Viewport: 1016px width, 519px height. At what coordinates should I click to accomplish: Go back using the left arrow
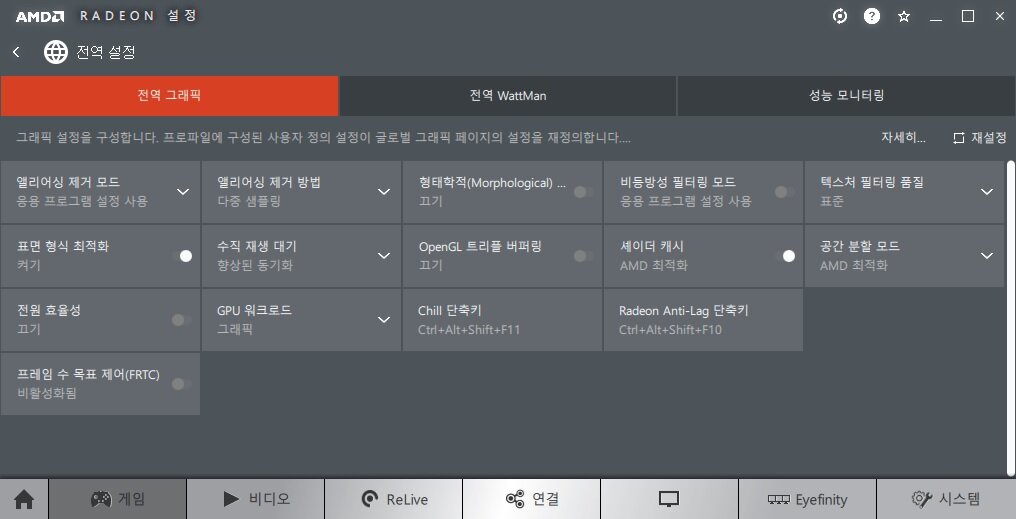coord(17,52)
